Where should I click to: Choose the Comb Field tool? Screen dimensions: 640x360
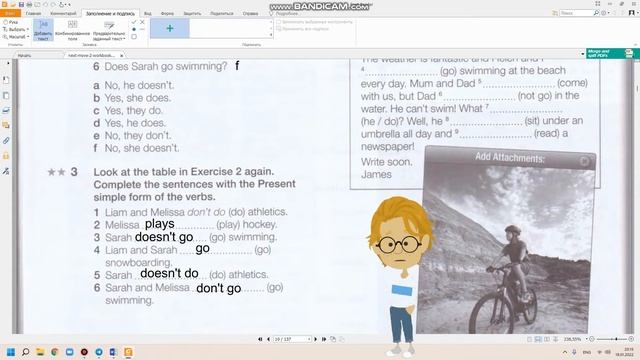pyautogui.click(x=72, y=30)
